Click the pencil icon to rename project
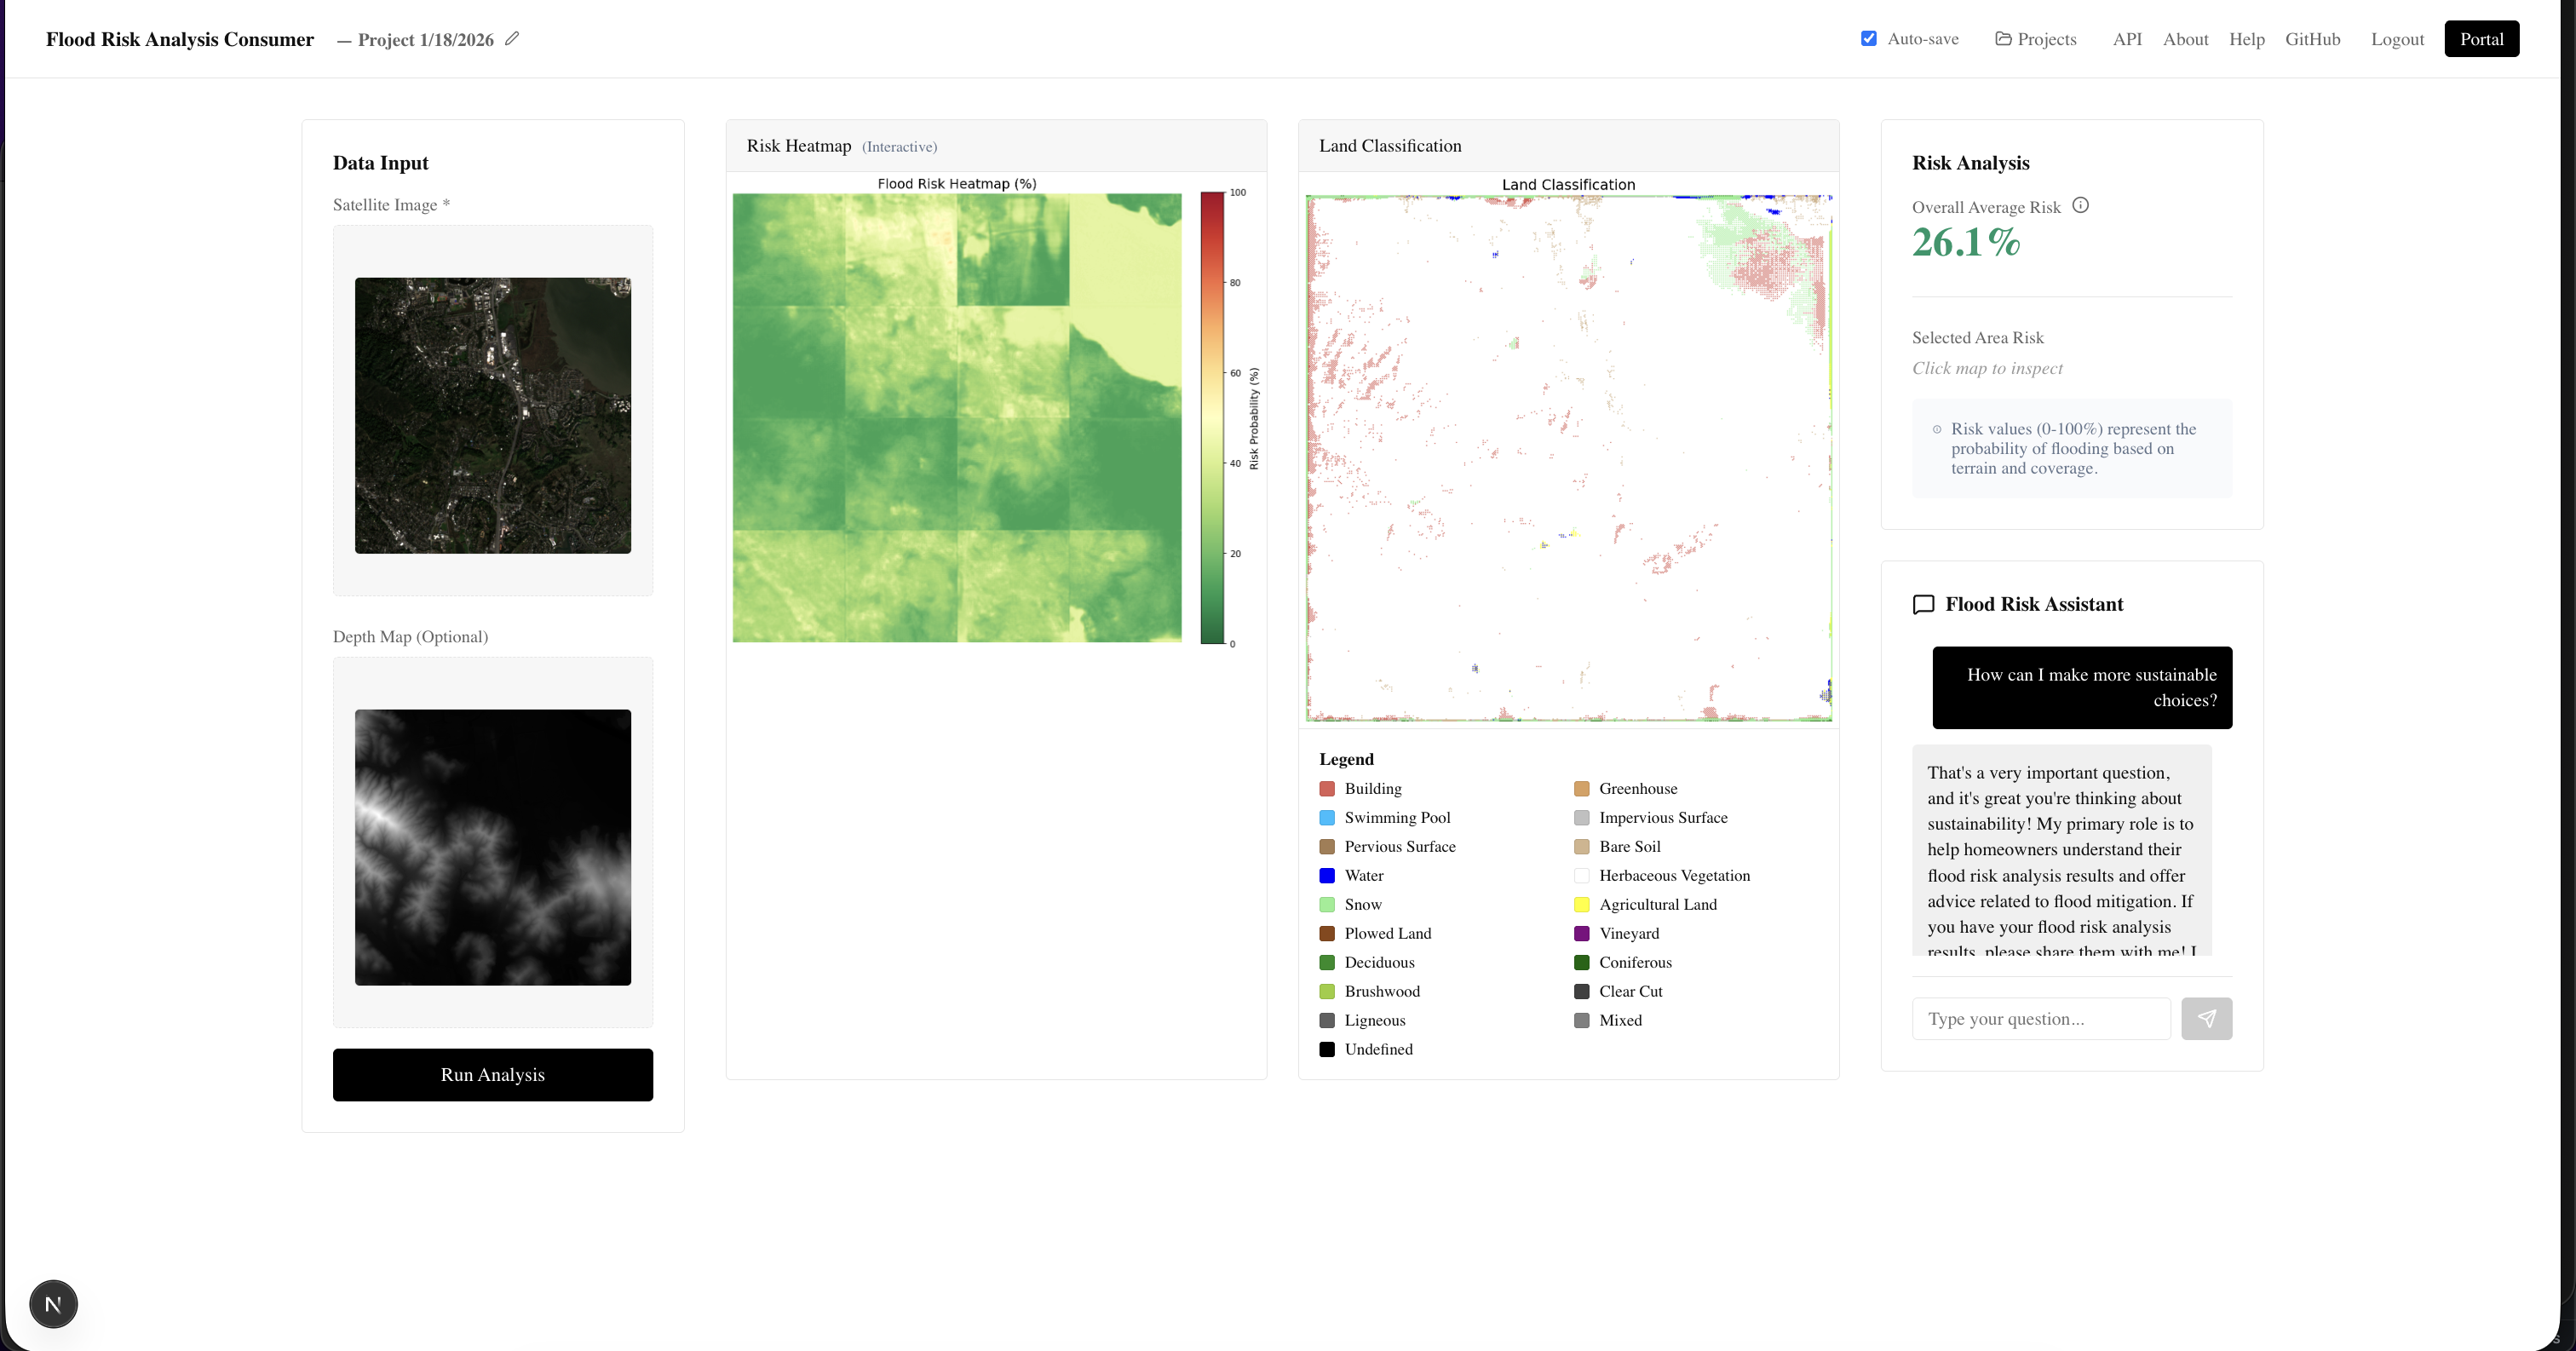2576x1351 pixels. [x=512, y=39]
